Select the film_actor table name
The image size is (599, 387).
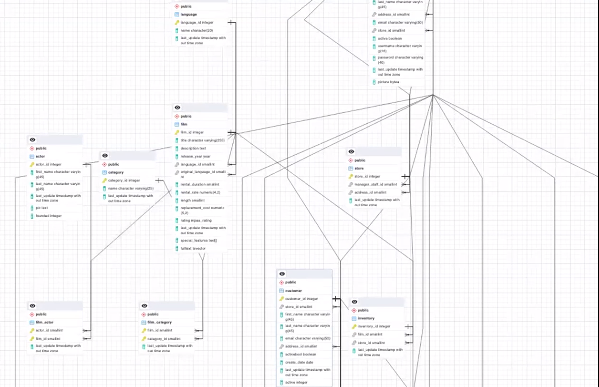coord(45,322)
